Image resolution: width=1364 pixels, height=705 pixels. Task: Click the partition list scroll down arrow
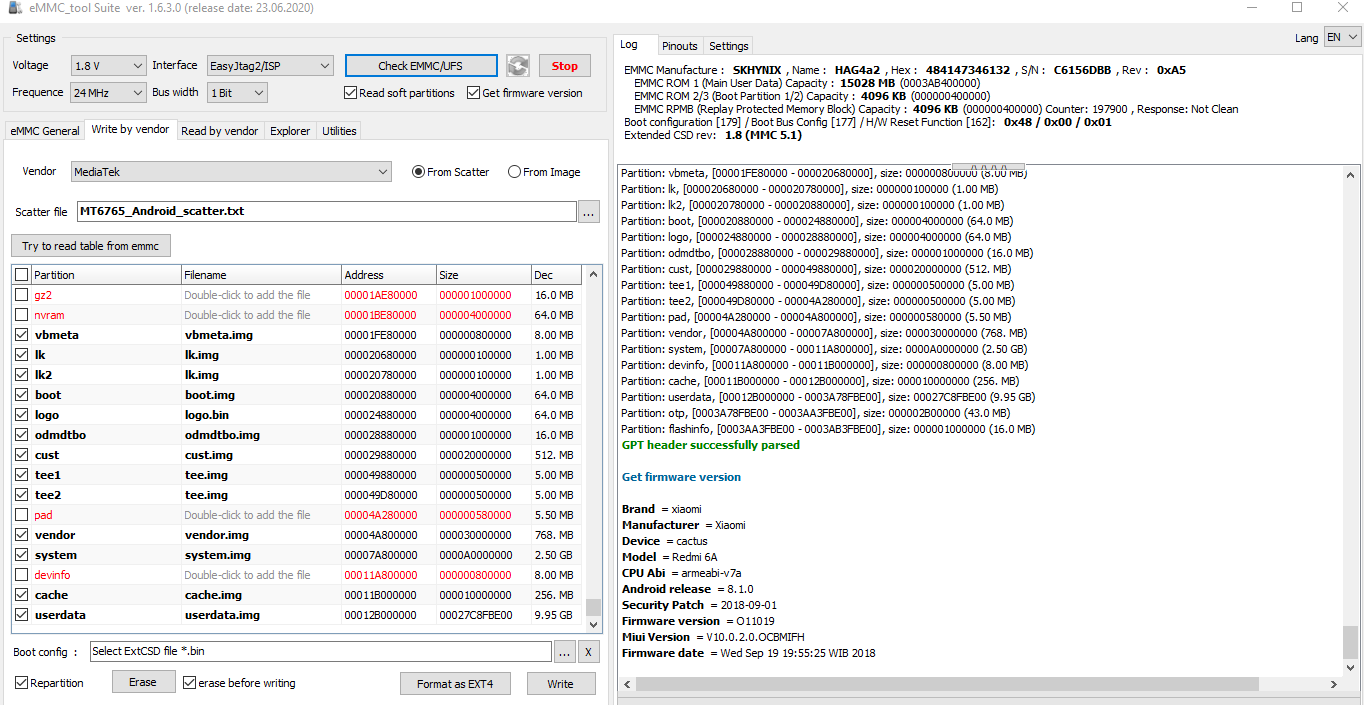[594, 624]
